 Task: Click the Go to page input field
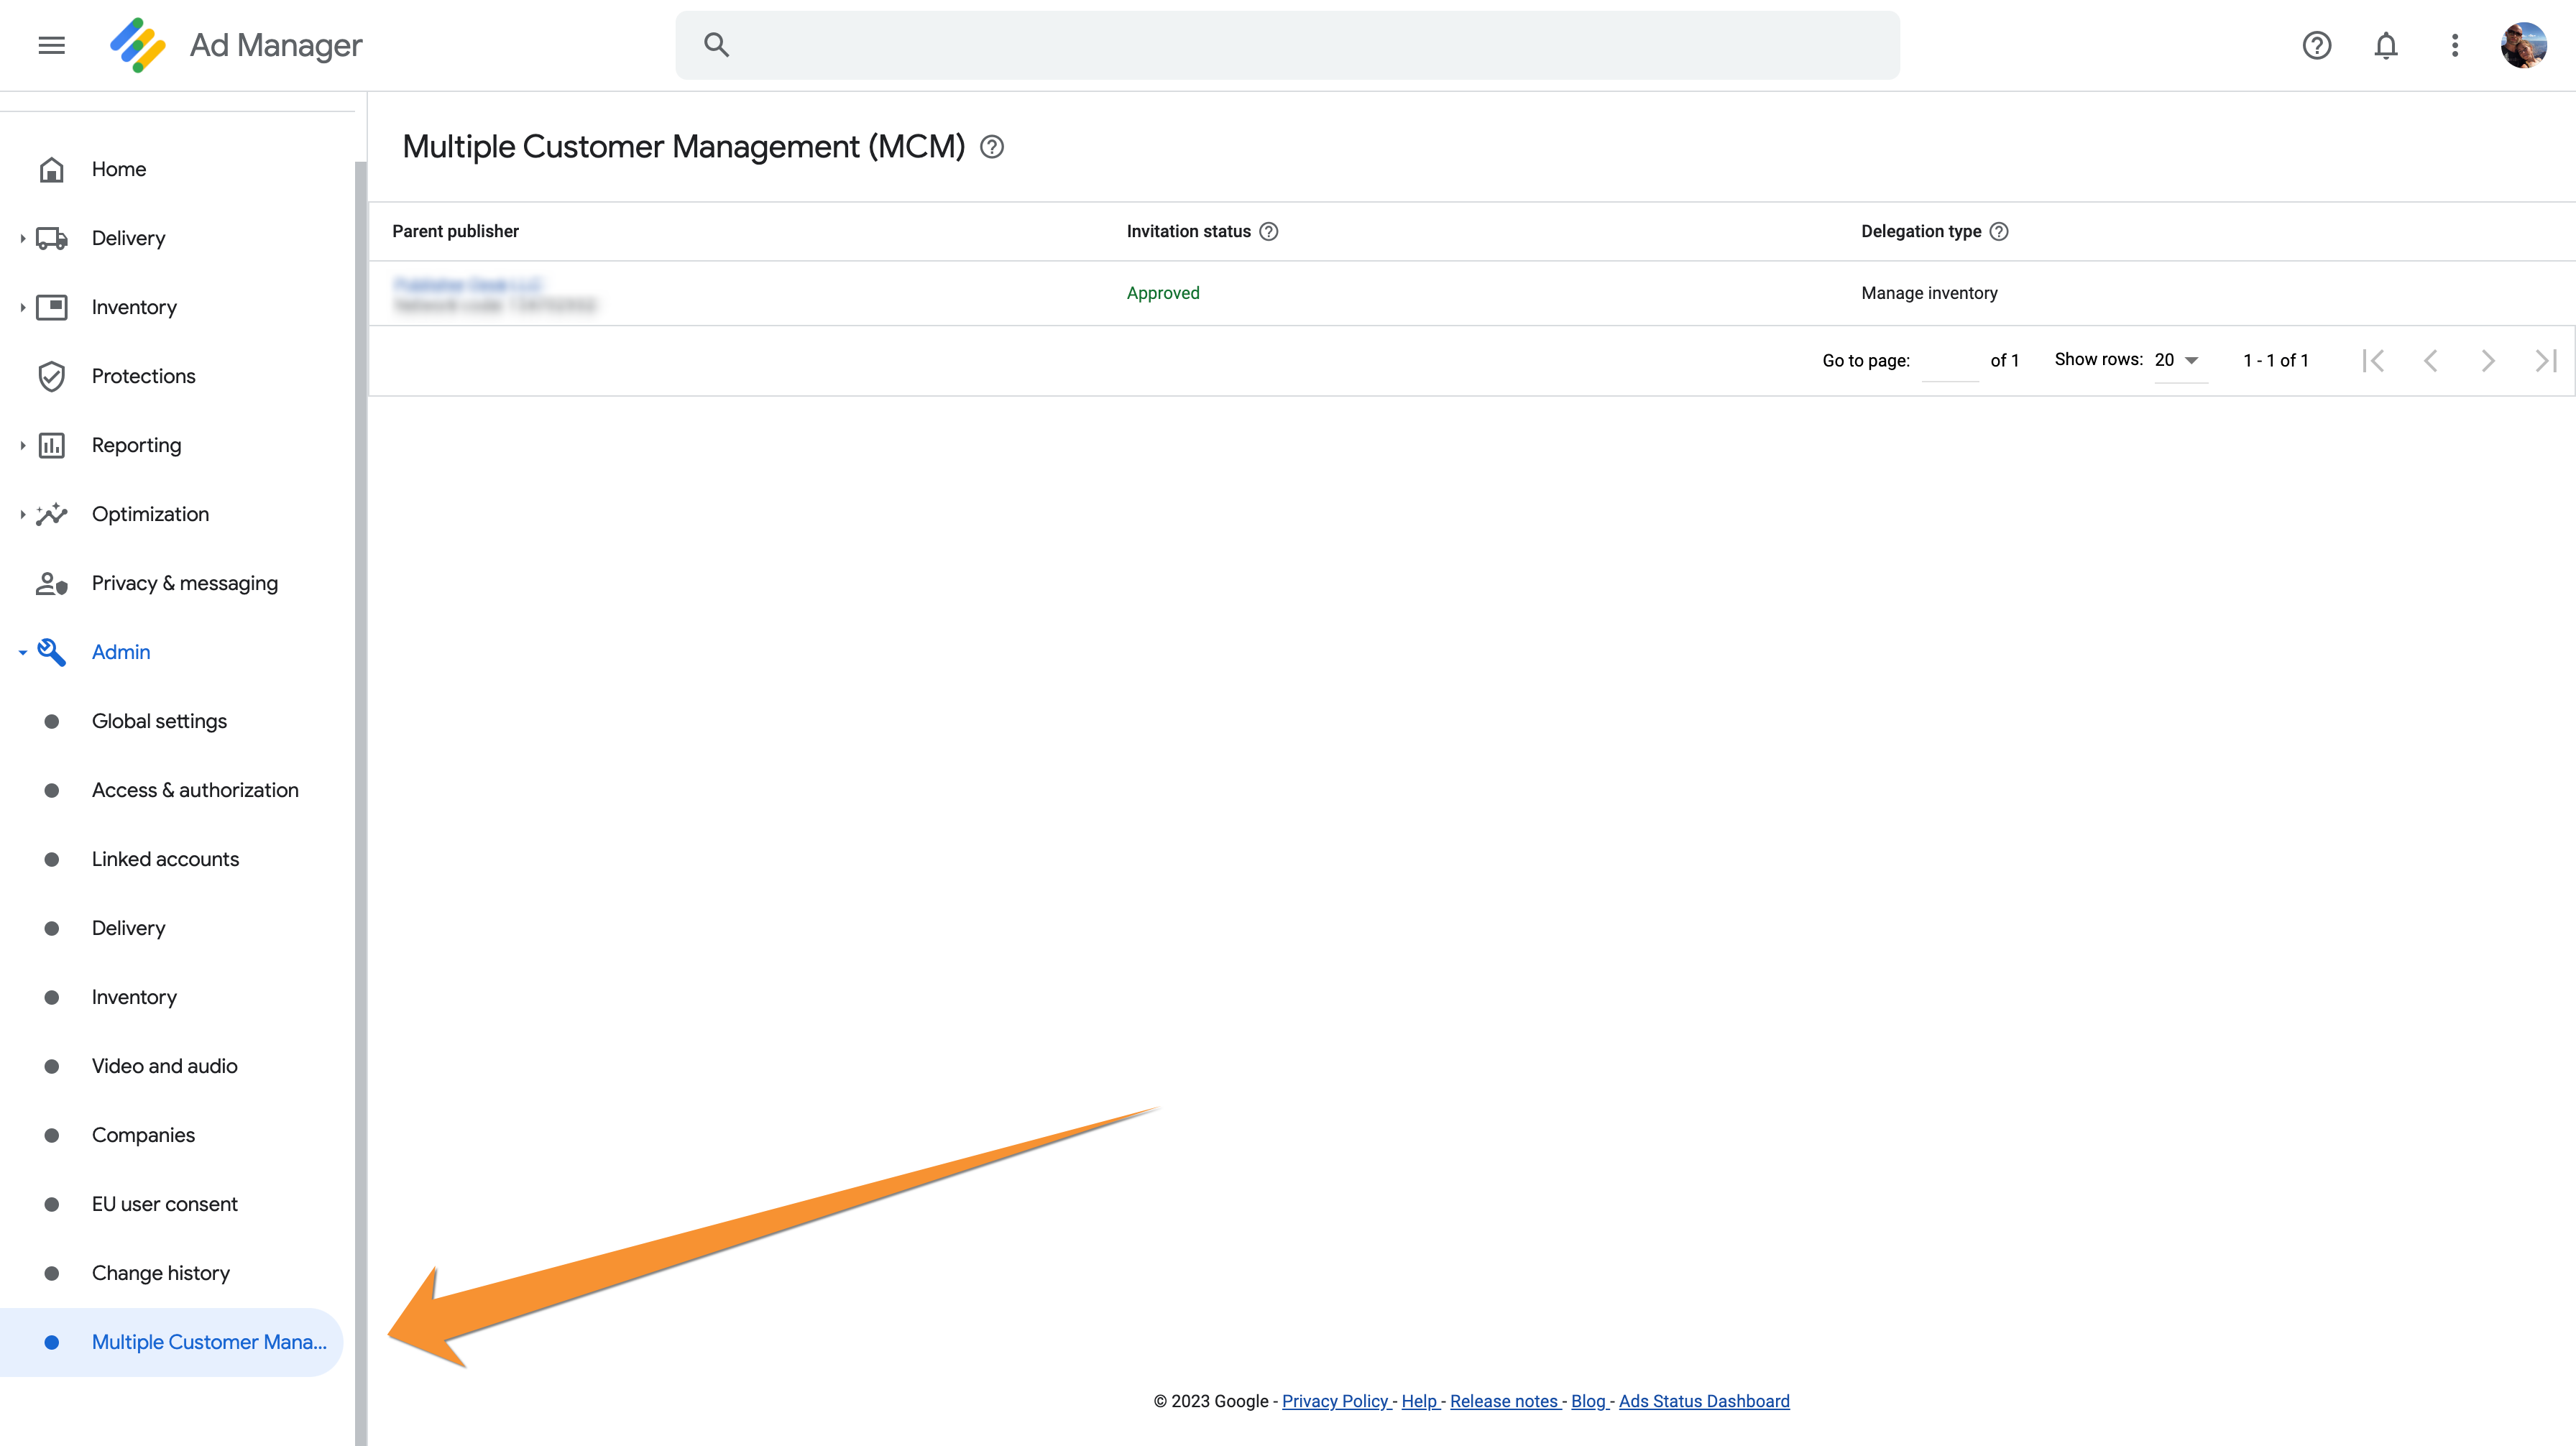click(1949, 361)
